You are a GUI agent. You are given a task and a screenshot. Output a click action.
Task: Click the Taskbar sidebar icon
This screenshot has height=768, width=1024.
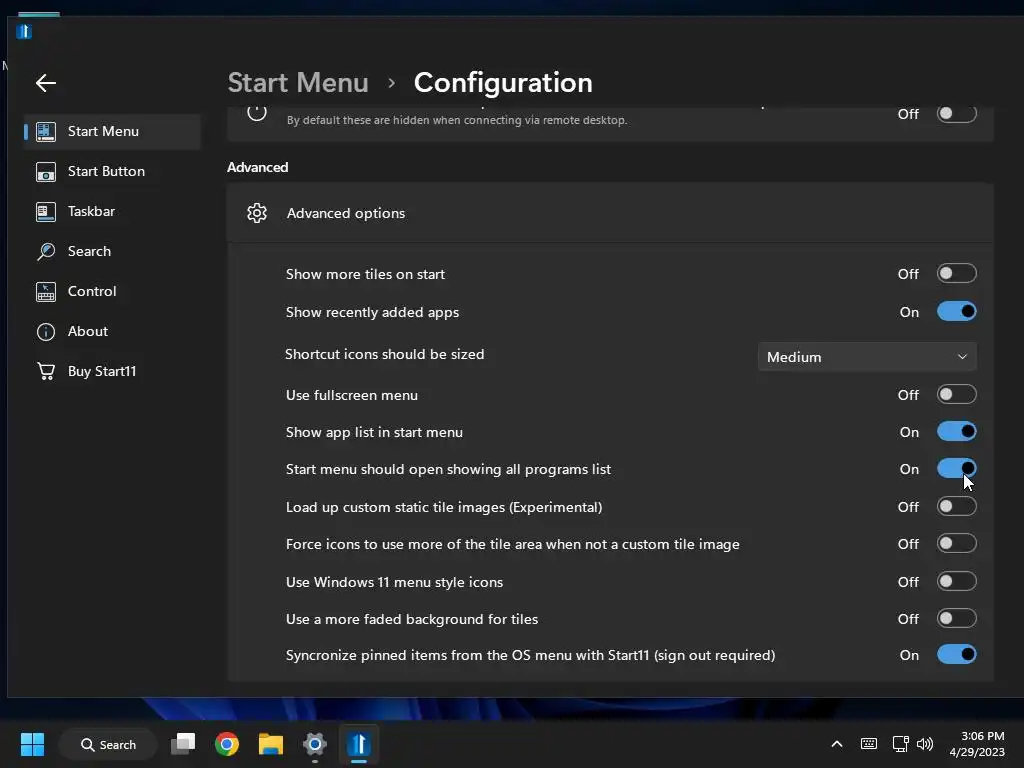(x=46, y=212)
